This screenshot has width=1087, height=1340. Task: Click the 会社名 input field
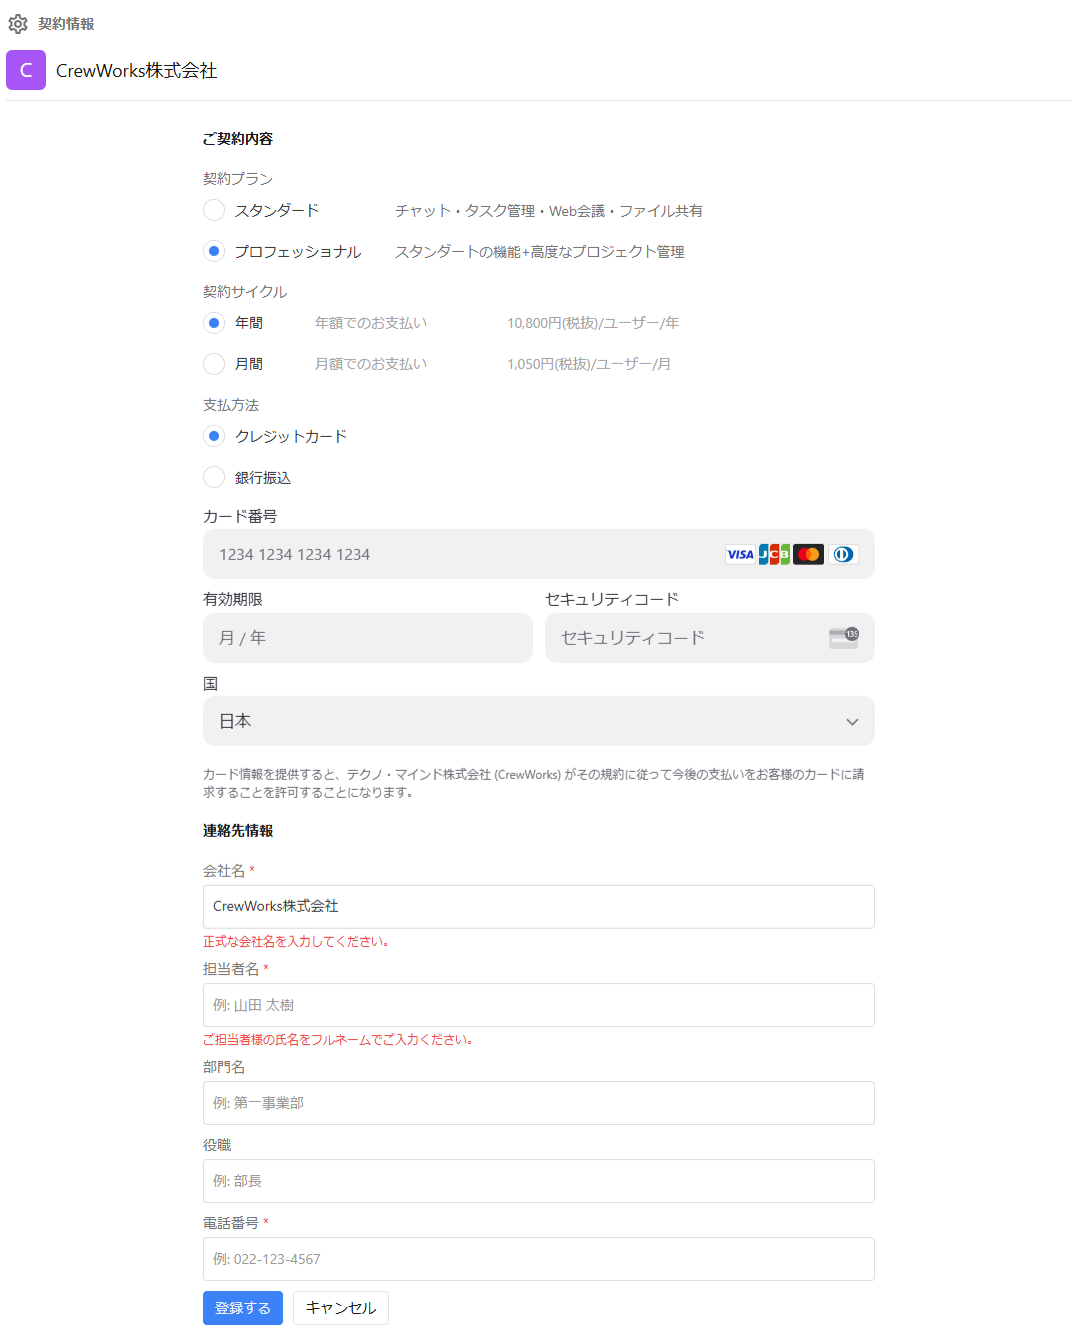coord(538,907)
